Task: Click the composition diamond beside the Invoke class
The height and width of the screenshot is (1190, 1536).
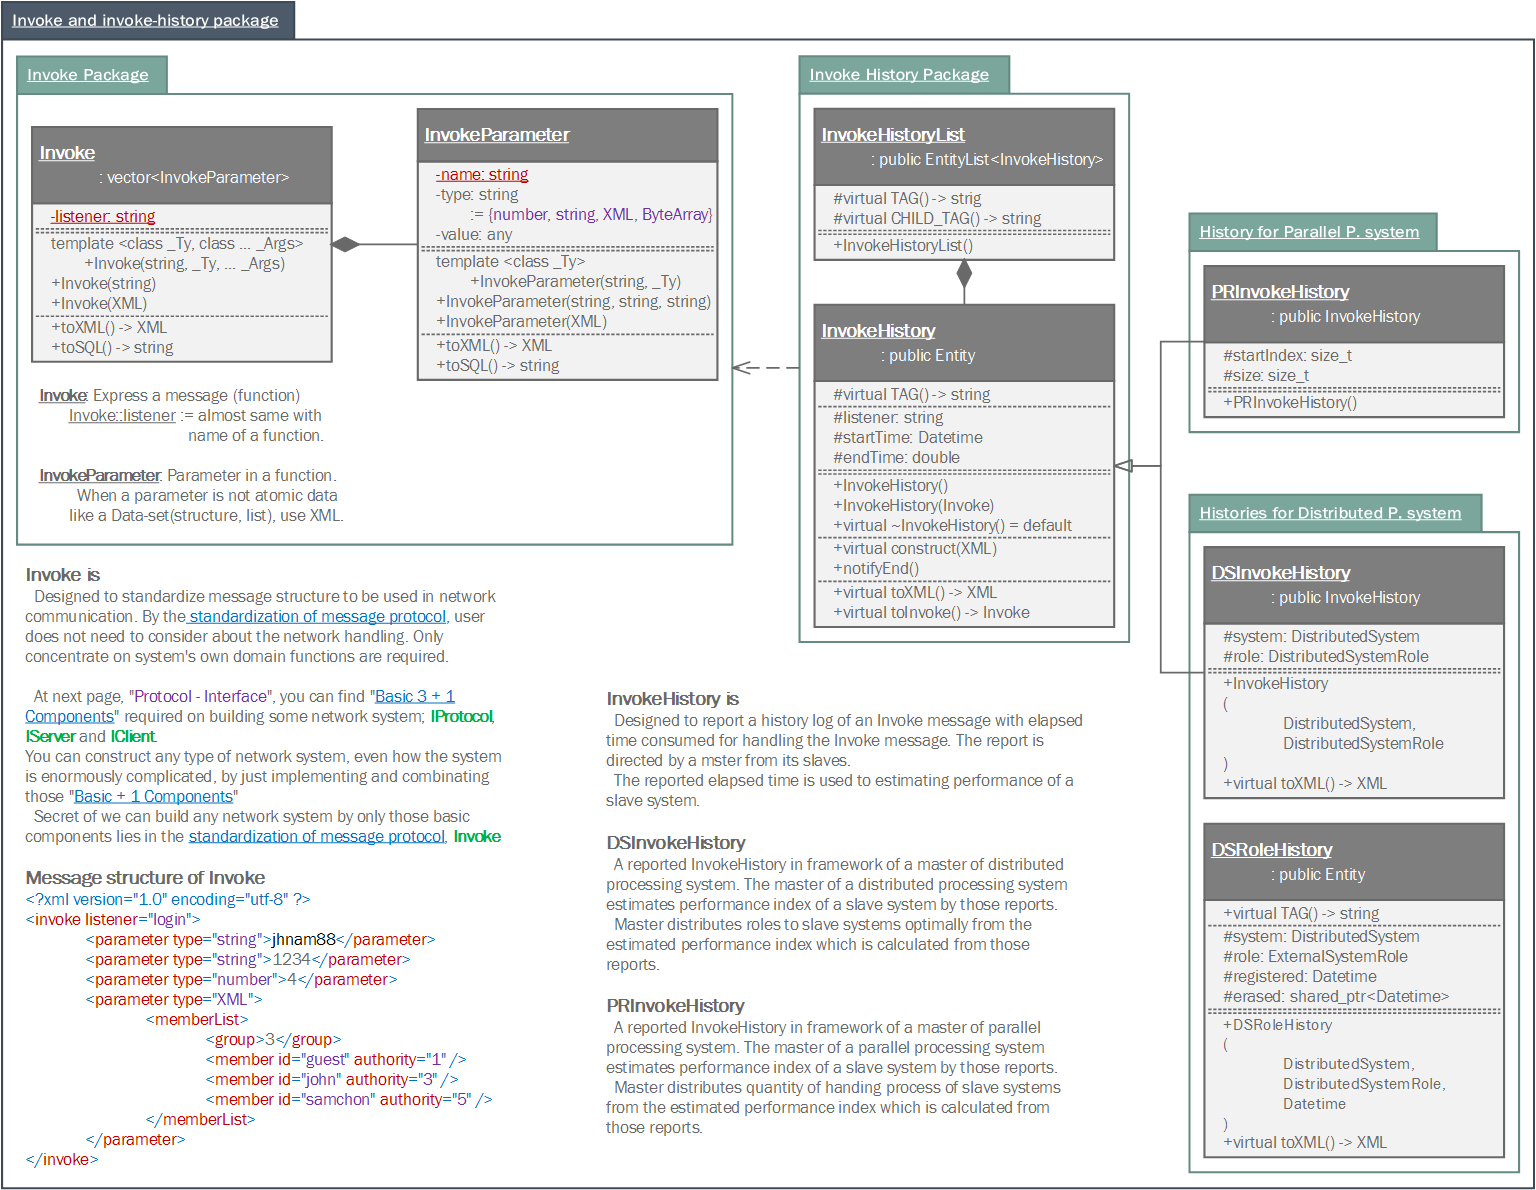Action: click(346, 244)
